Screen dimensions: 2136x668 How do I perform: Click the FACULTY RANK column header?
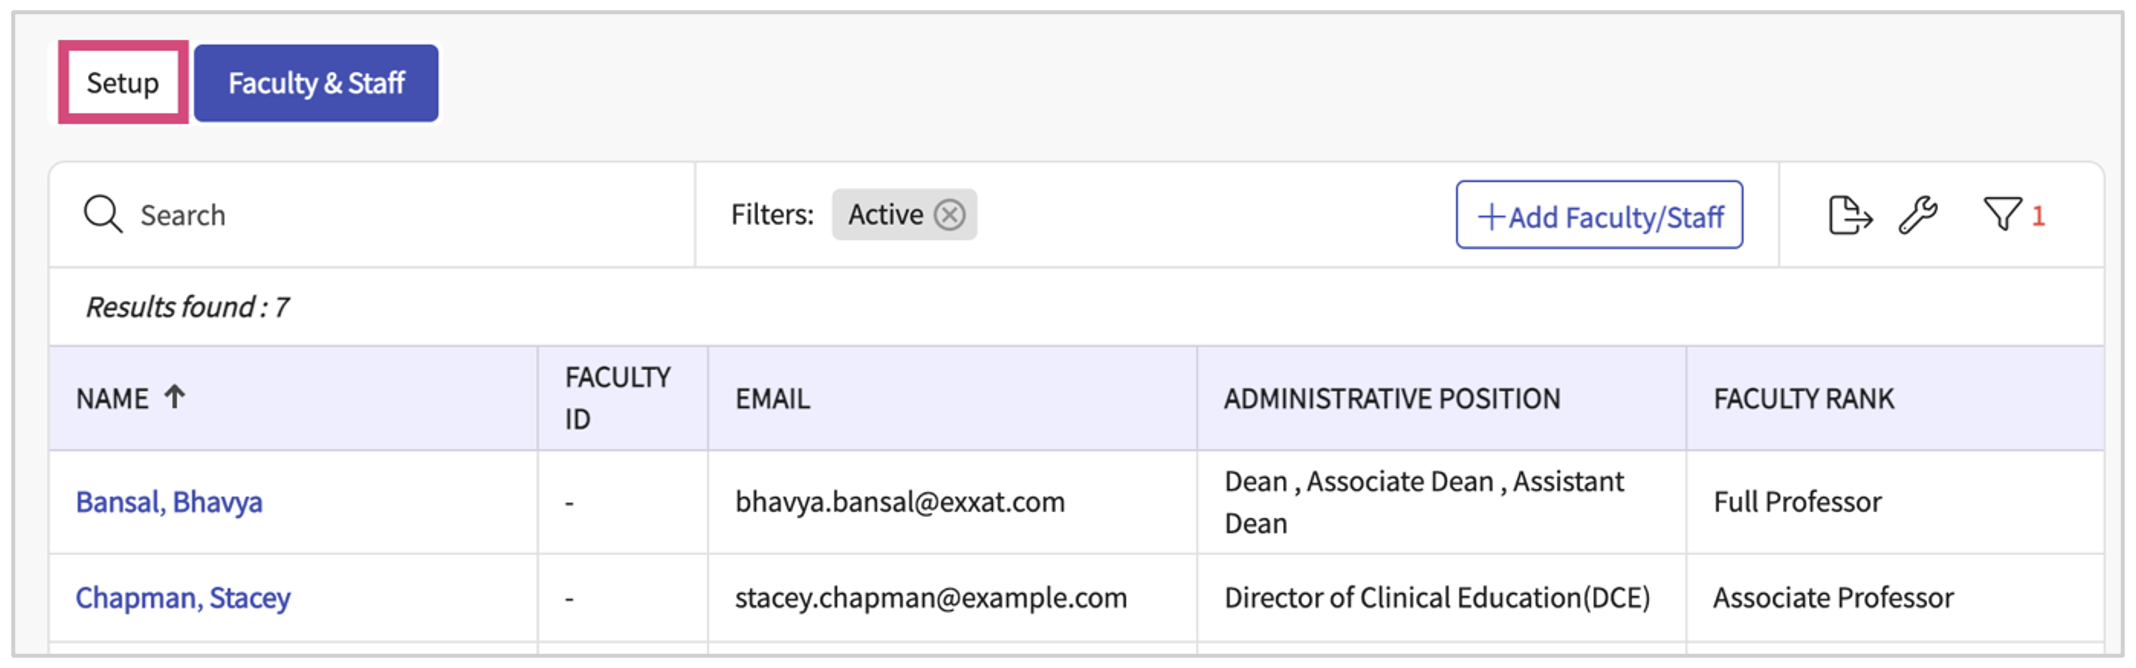click(x=1803, y=399)
